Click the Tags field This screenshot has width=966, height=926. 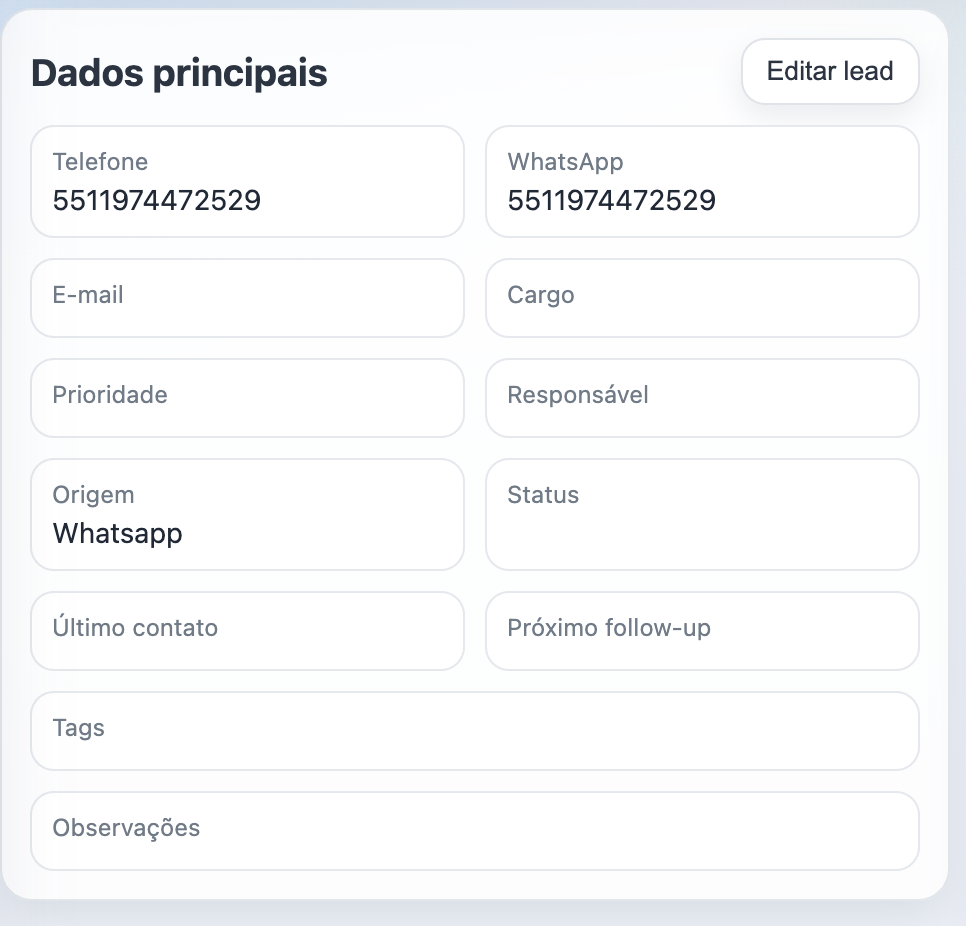pyautogui.click(x=475, y=730)
